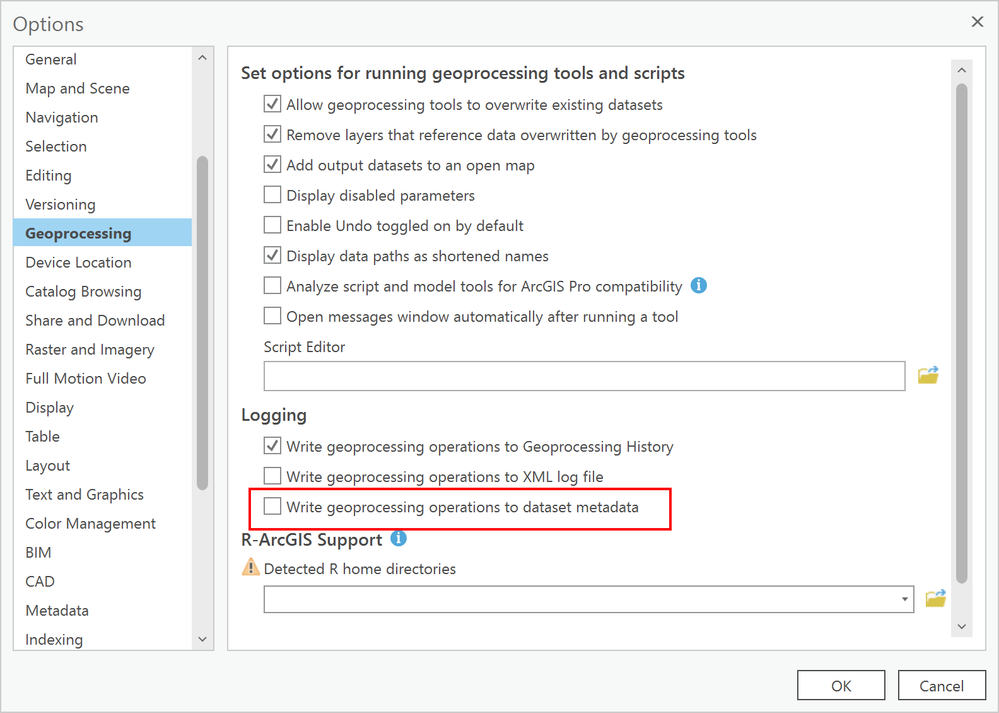999x713 pixels.
Task: Click the info icon next to ArcGIS Pro compatibility option
Action: click(x=698, y=285)
